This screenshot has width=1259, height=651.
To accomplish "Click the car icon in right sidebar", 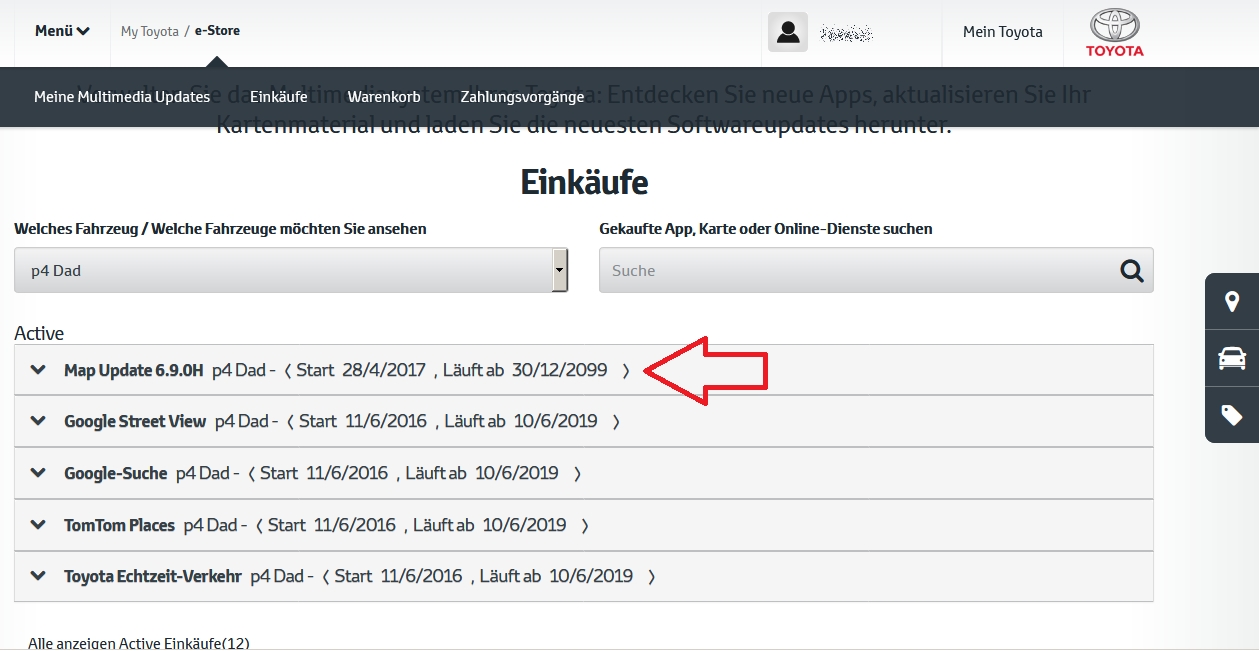I will click(x=1232, y=358).
